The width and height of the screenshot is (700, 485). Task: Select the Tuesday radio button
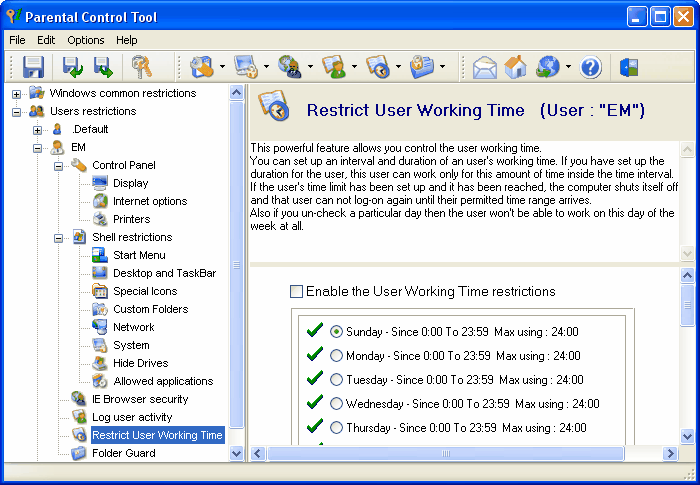pyautogui.click(x=336, y=380)
